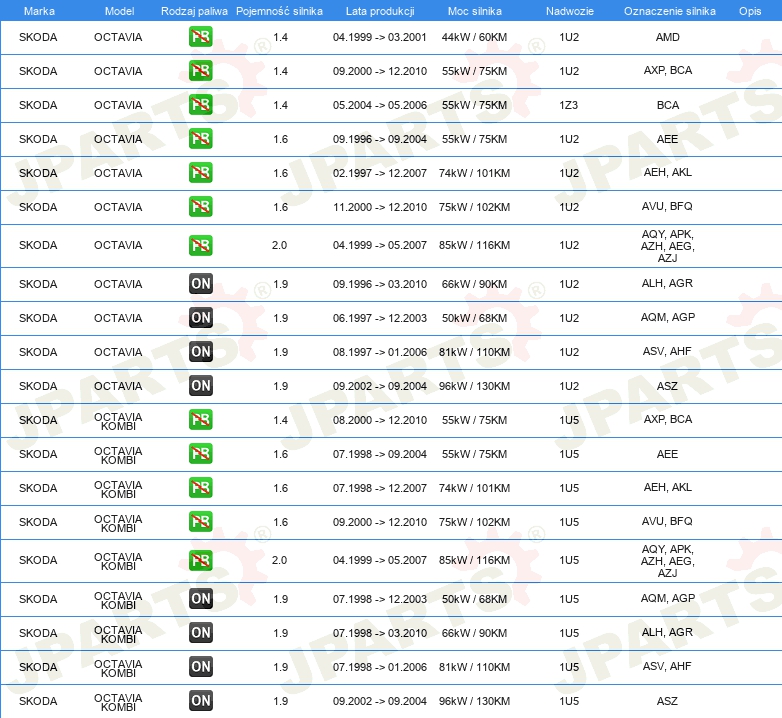This screenshot has width=782, height=718.
Task: Select the ASV, AHF code in the 1U5 row
Action: (x=667, y=666)
